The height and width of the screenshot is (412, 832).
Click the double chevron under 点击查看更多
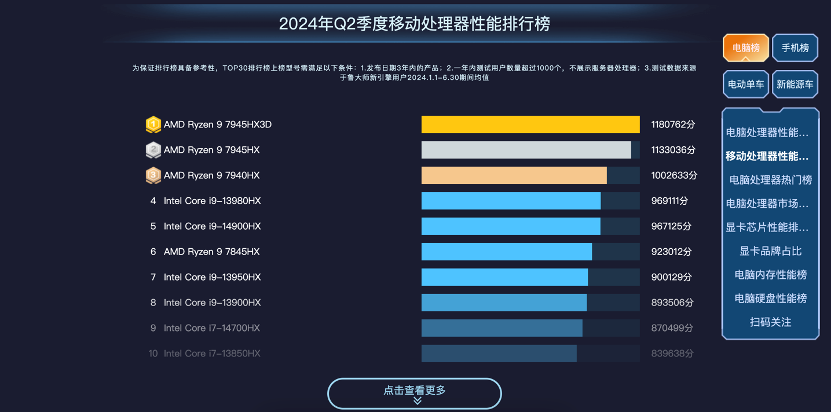pyautogui.click(x=417, y=401)
